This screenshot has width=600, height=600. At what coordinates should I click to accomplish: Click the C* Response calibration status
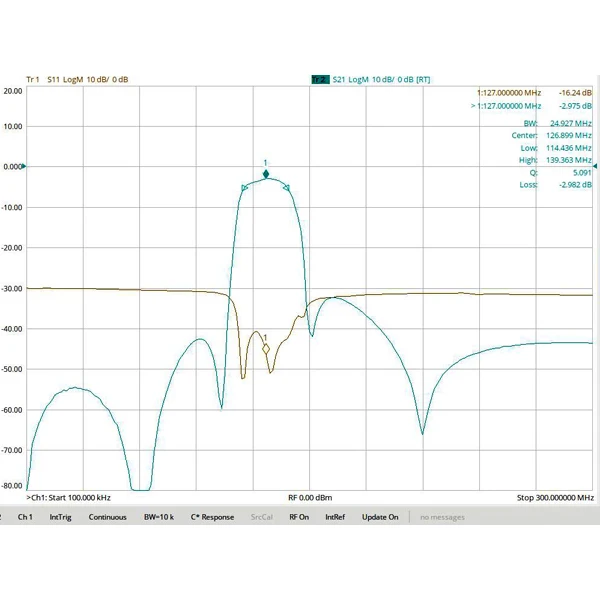pos(212,517)
